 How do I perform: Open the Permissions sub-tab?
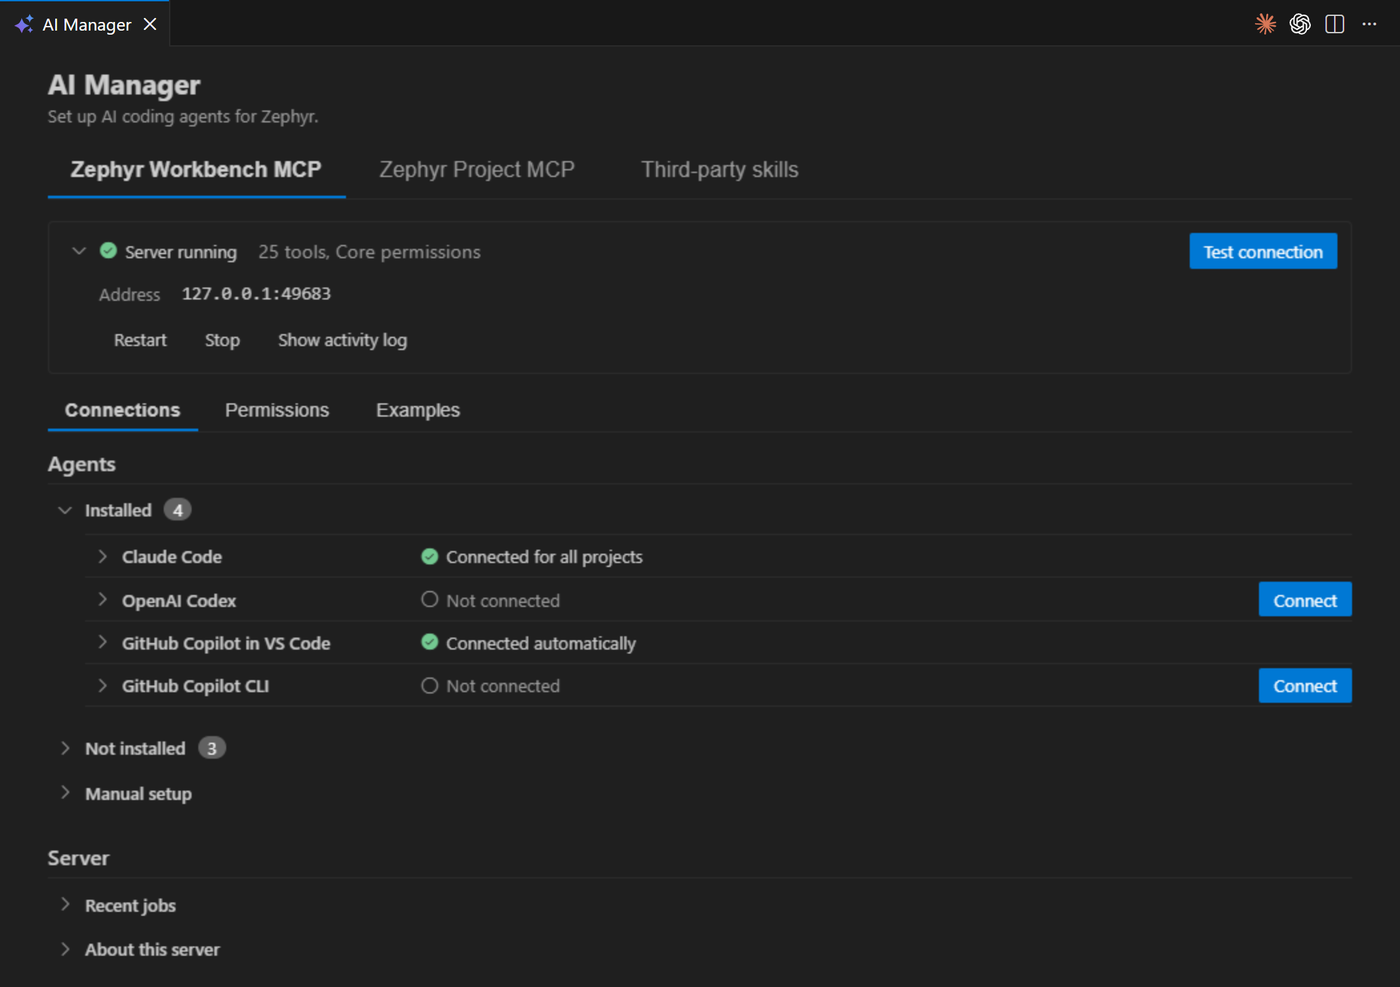pos(277,410)
